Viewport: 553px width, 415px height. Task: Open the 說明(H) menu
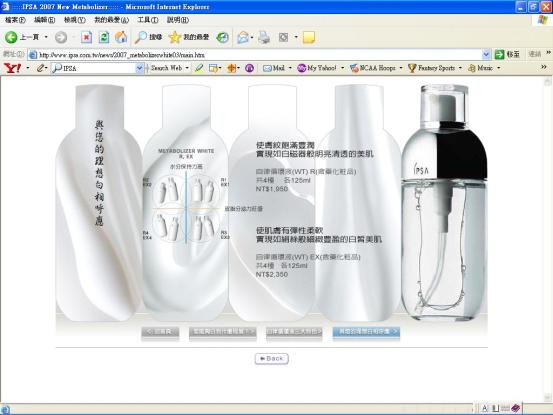(x=178, y=20)
